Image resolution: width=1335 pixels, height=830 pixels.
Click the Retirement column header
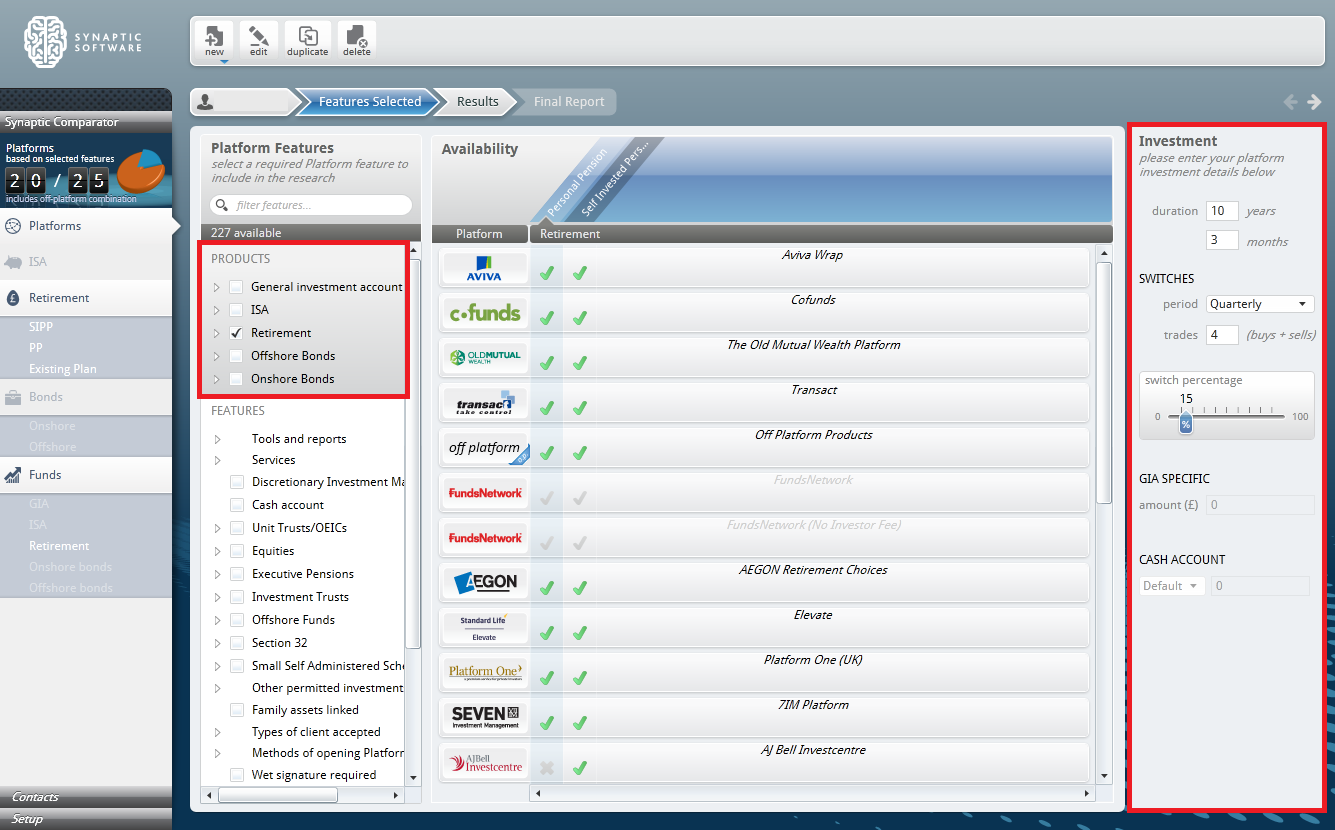(820, 234)
